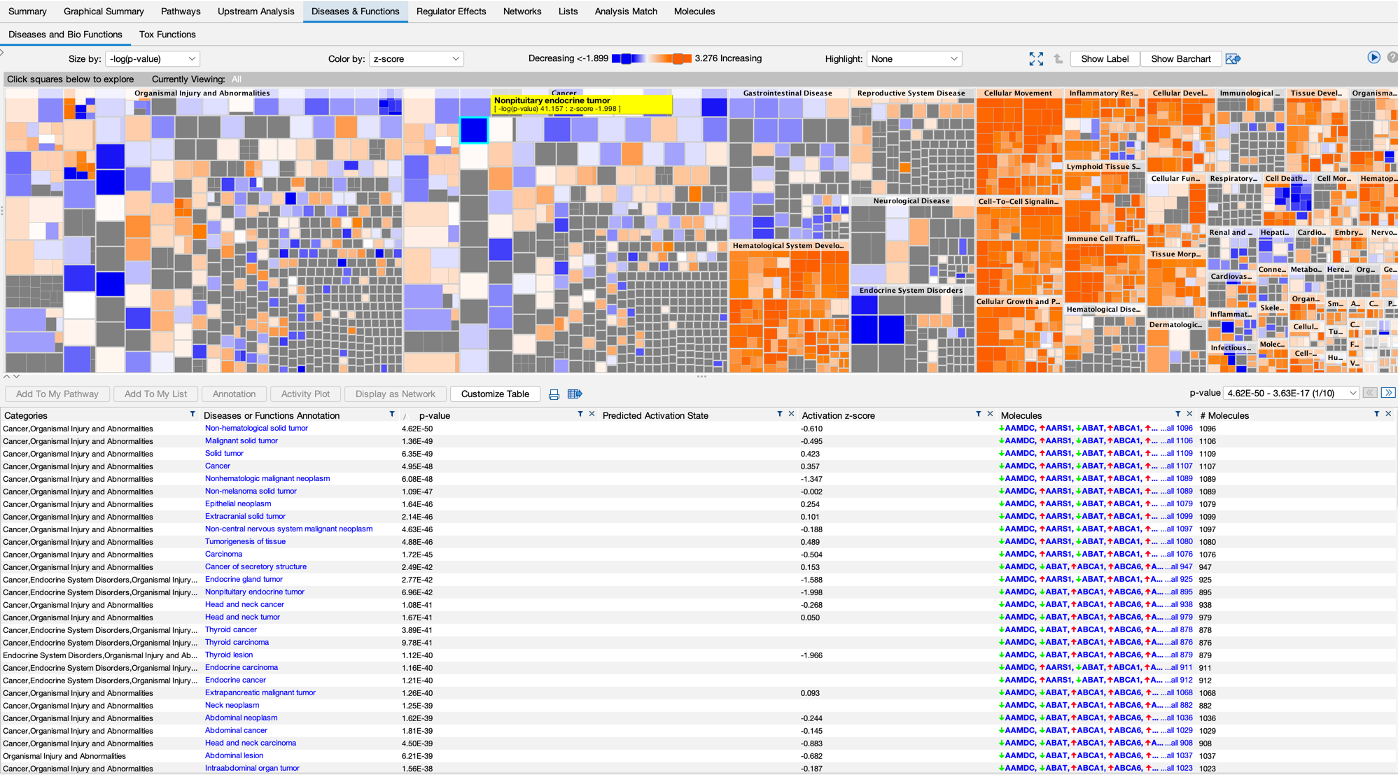Screen dimensions: 1398x776
Task: Print the results table
Action: click(x=554, y=394)
